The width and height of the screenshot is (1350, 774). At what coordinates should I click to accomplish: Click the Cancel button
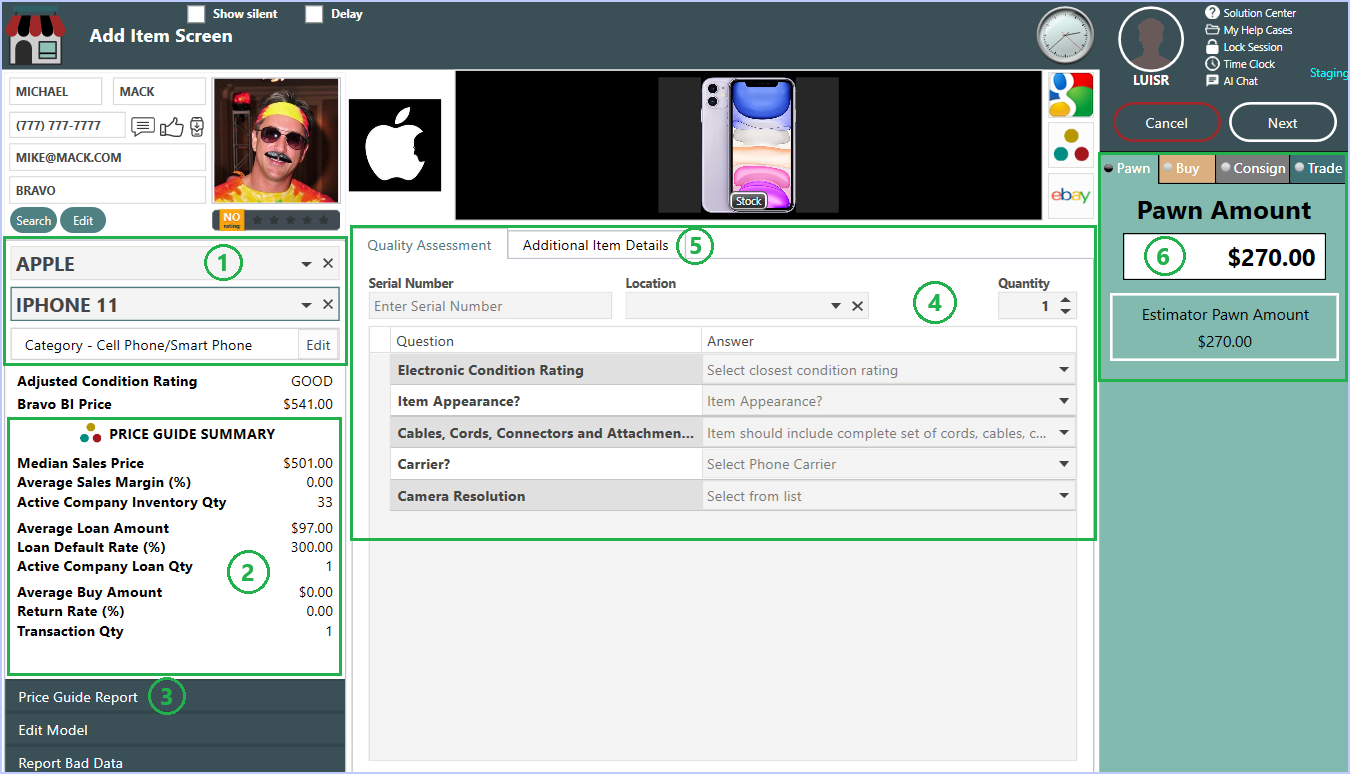click(1166, 123)
